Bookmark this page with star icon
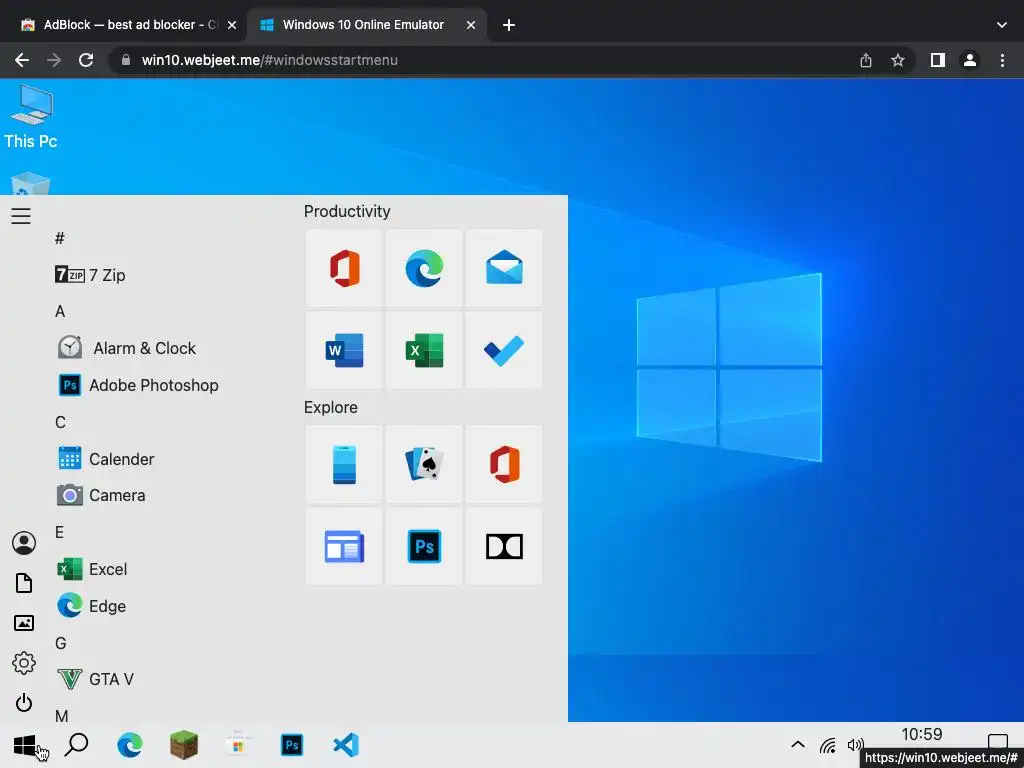Viewport: 1024px width, 768px height. tap(898, 60)
